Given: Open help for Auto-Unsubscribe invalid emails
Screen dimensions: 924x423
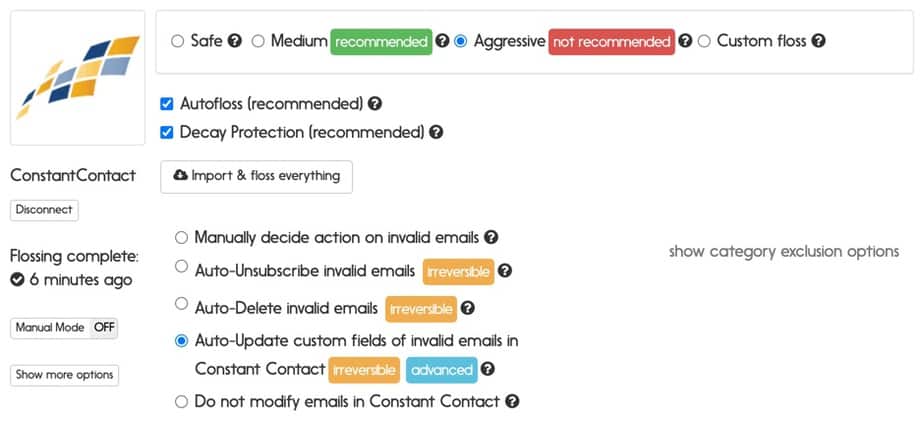Looking at the screenshot, I should pyautogui.click(x=504, y=270).
